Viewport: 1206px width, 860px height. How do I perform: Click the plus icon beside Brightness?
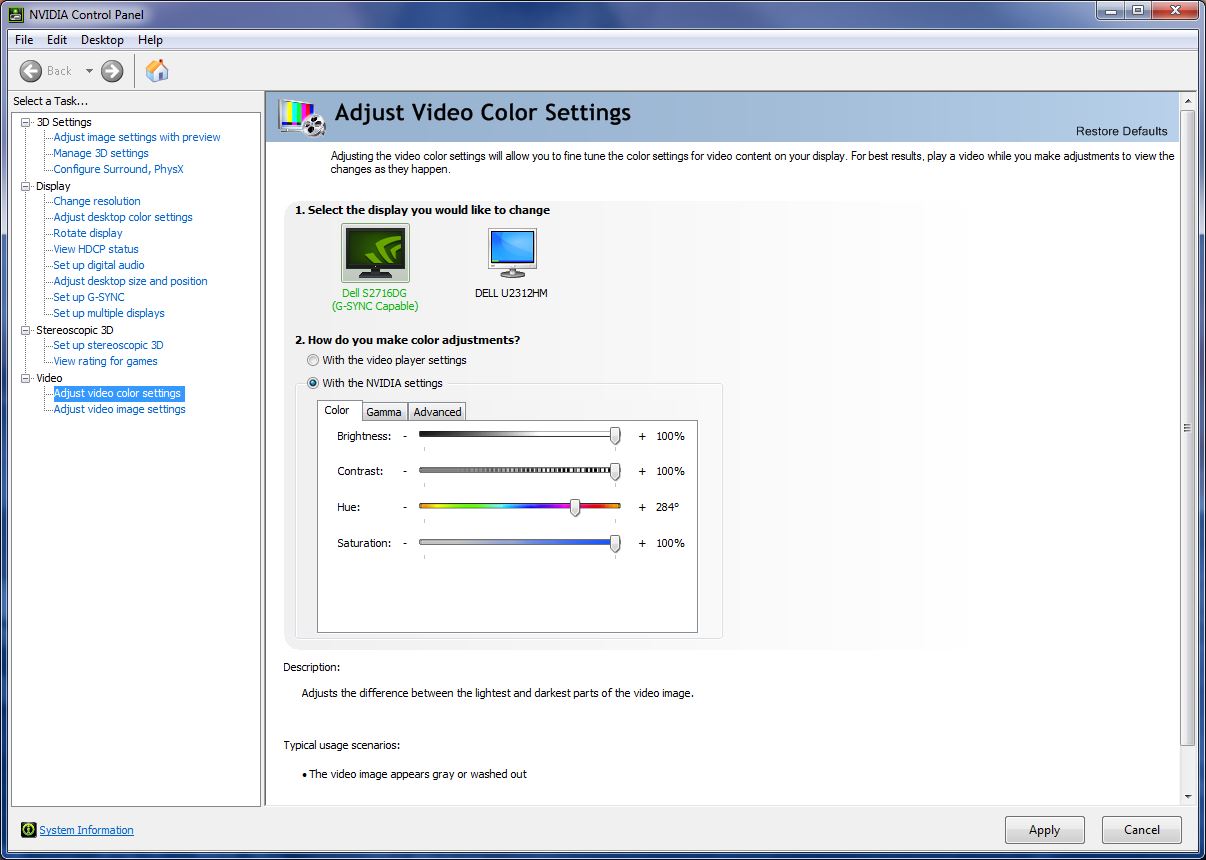click(x=642, y=436)
